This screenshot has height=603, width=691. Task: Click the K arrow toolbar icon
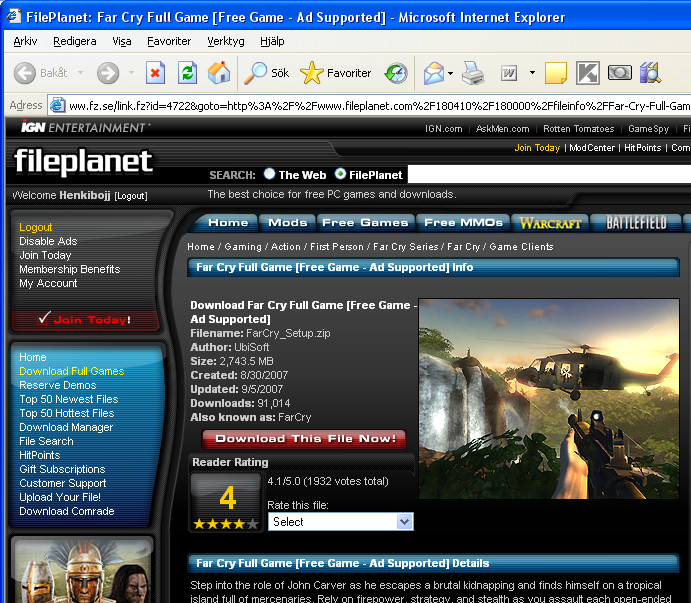click(x=587, y=73)
